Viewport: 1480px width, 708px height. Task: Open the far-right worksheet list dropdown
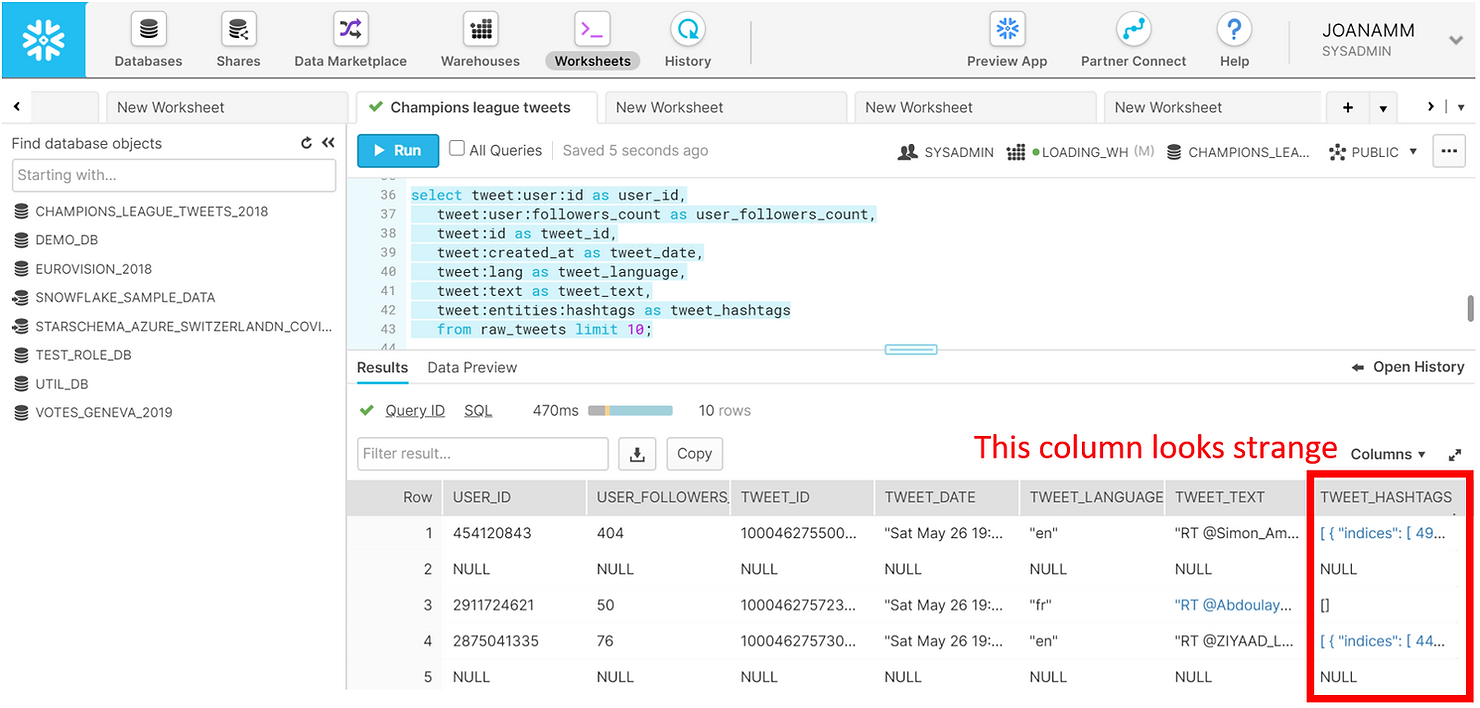1461,107
